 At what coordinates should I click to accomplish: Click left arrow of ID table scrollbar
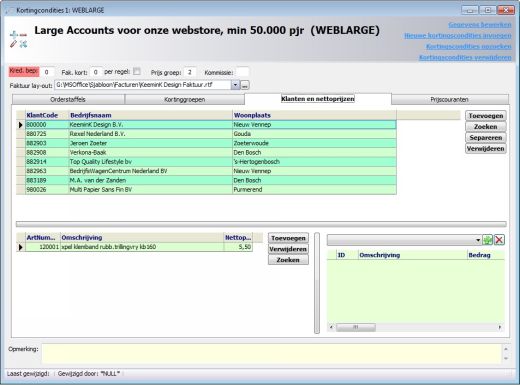(331, 327)
